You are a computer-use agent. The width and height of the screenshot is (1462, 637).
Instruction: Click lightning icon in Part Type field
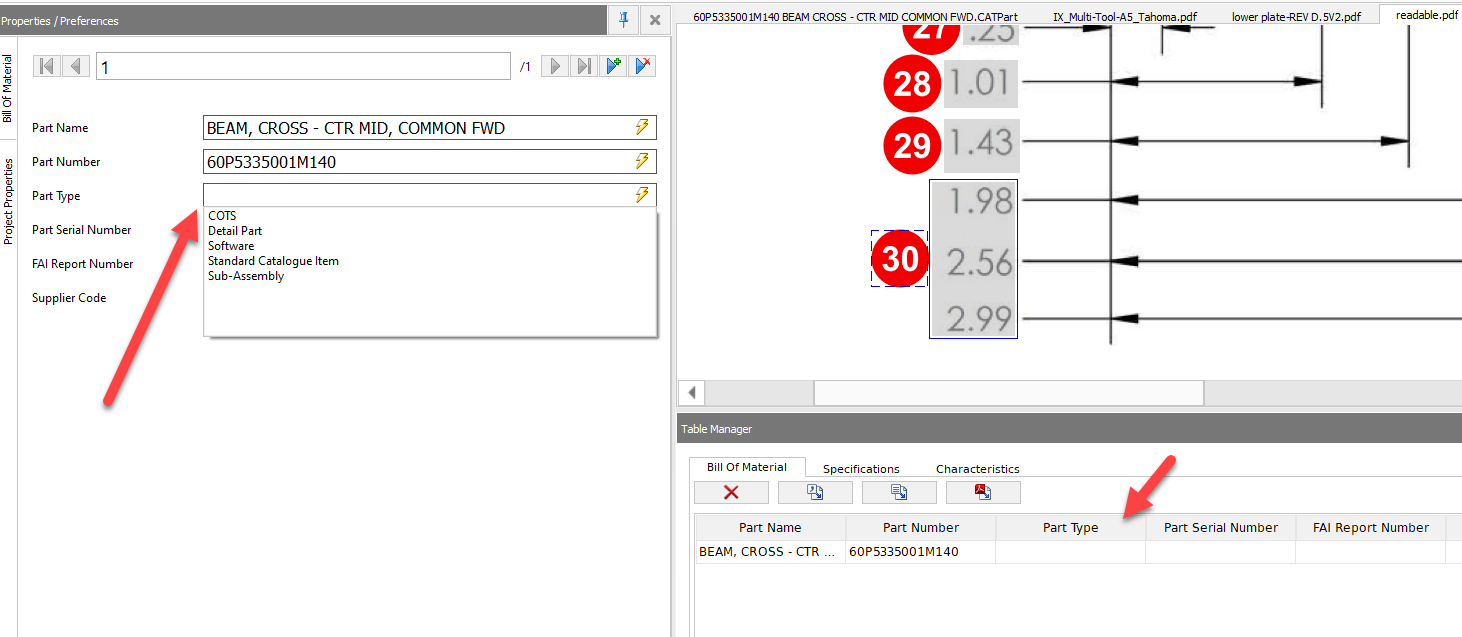coord(642,195)
